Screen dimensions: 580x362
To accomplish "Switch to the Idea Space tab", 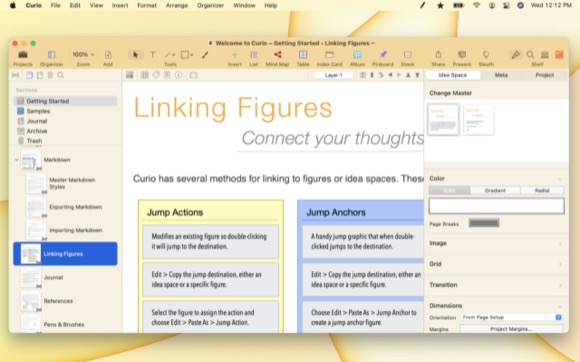I will point(453,75).
